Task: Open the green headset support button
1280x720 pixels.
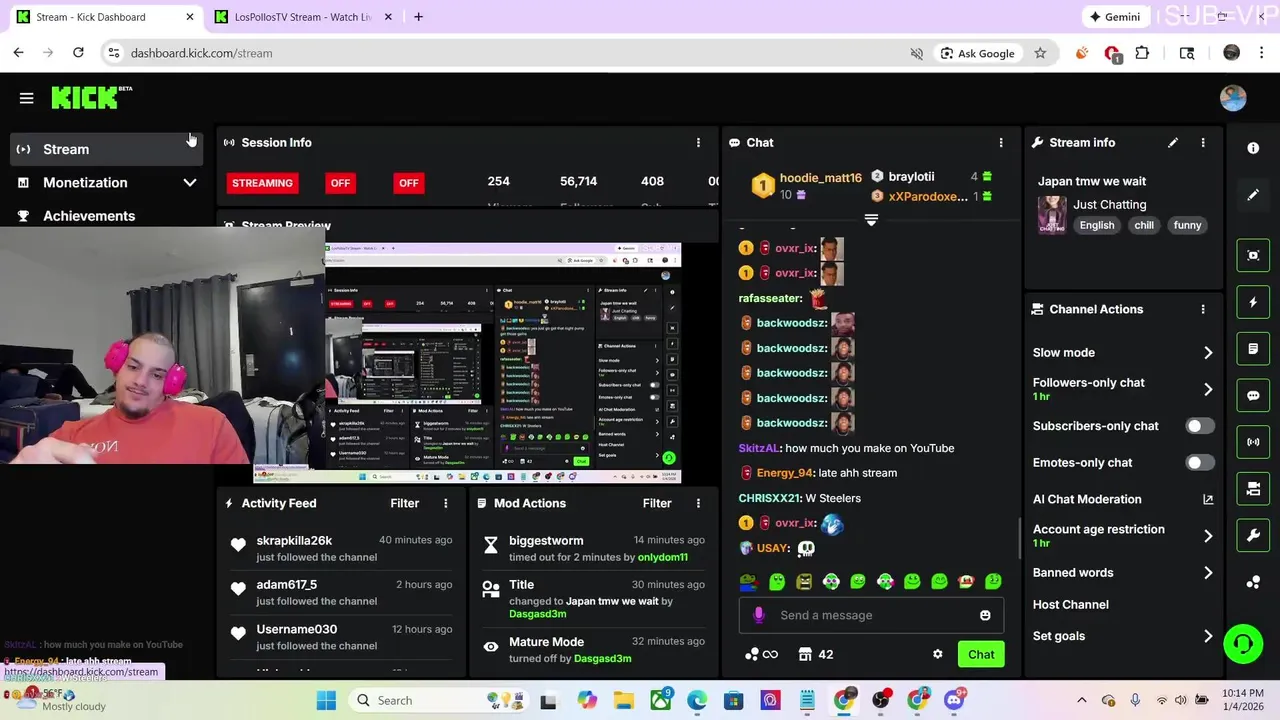Action: pyautogui.click(x=1243, y=643)
